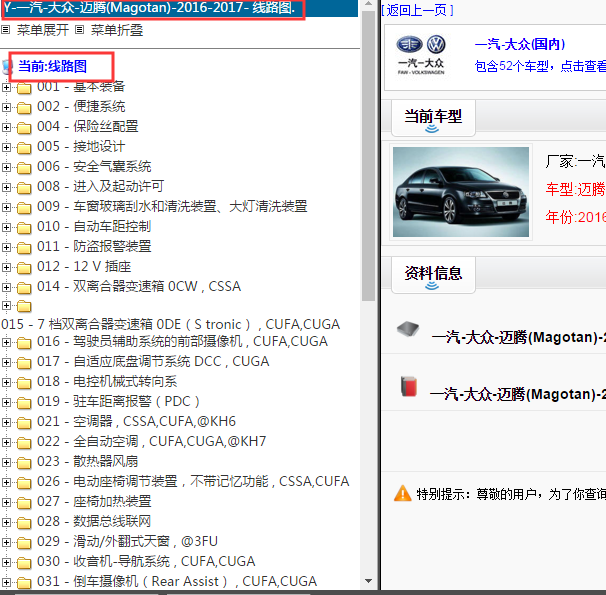Select tree item 031 - 倒车摄像机 Rear Assist
Viewport: 606px width, 595px height.
(177, 581)
